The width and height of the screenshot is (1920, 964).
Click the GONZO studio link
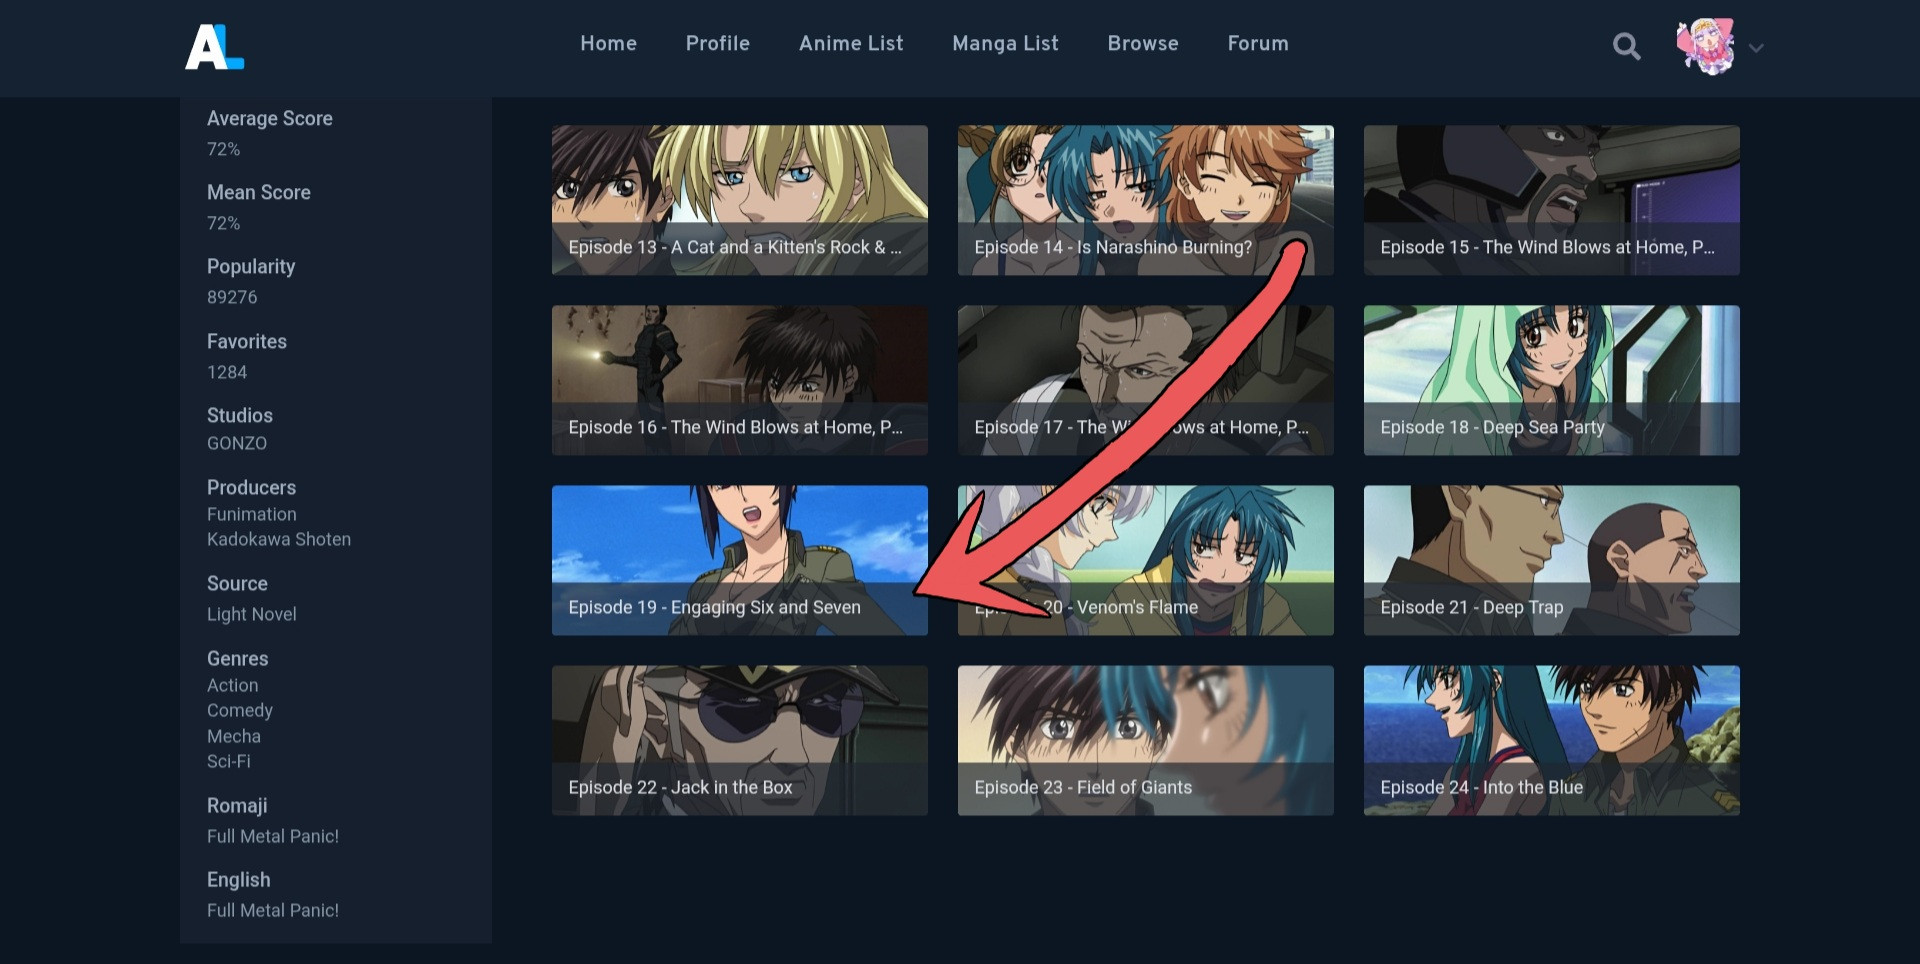(237, 443)
